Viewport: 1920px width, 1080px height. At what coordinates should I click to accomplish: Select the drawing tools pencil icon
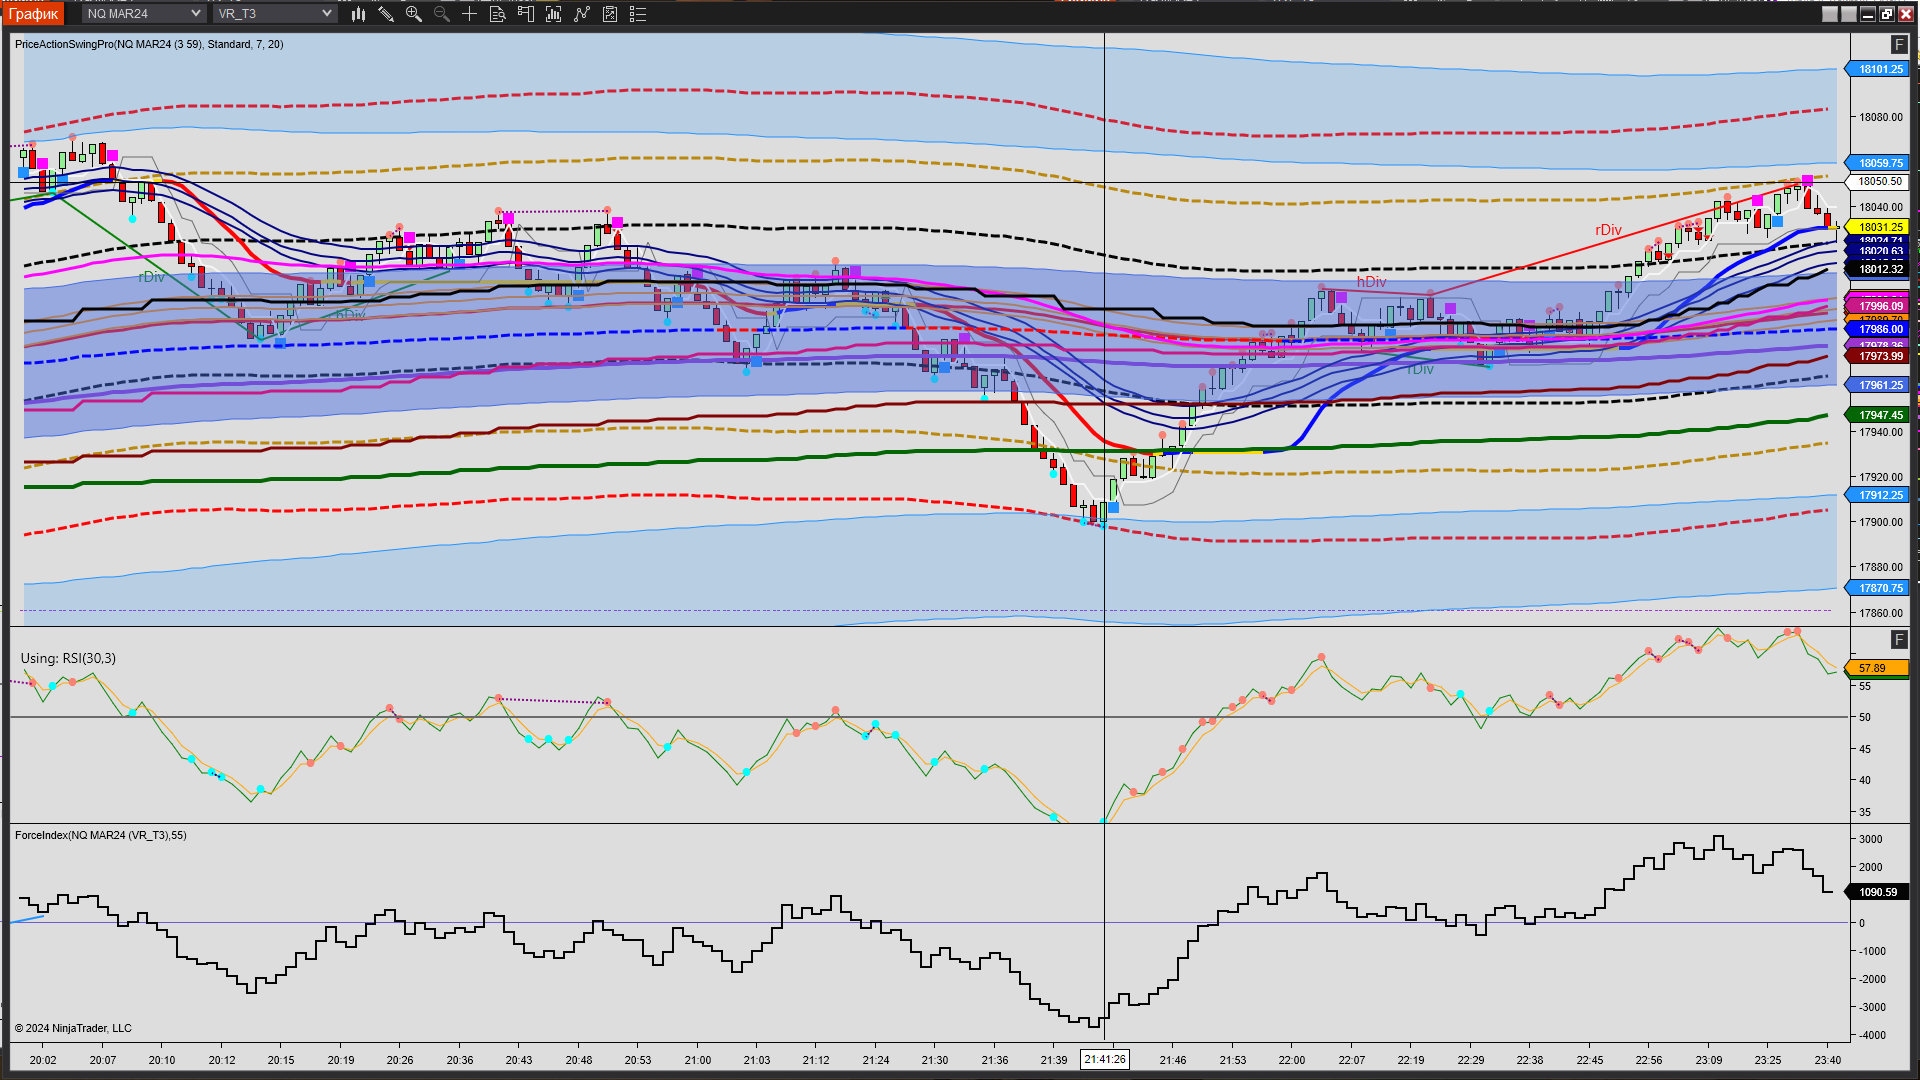tap(386, 14)
